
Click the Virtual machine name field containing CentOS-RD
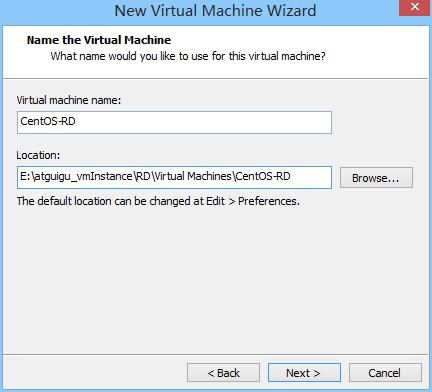tap(174, 122)
